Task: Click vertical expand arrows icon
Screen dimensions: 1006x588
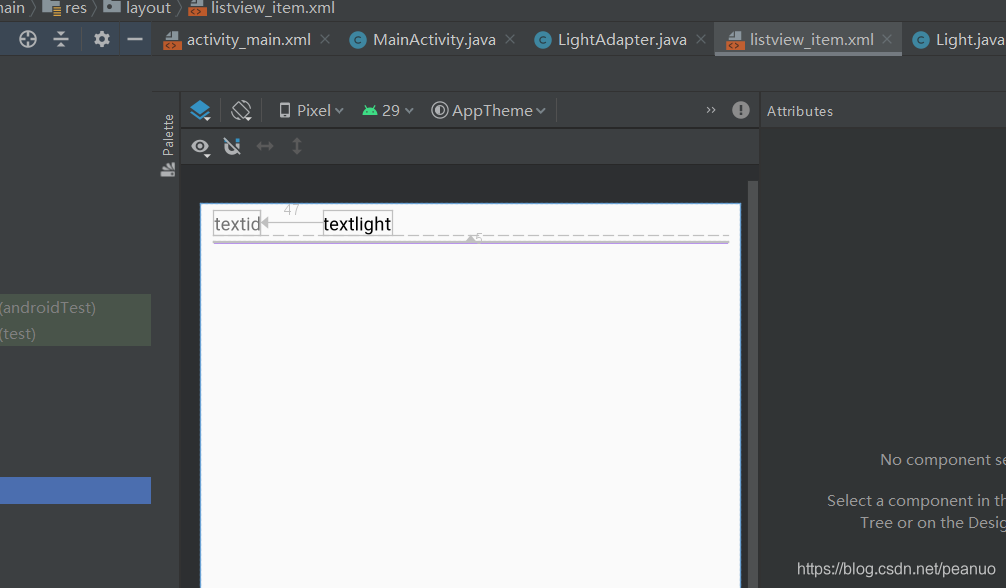Action: point(296,146)
